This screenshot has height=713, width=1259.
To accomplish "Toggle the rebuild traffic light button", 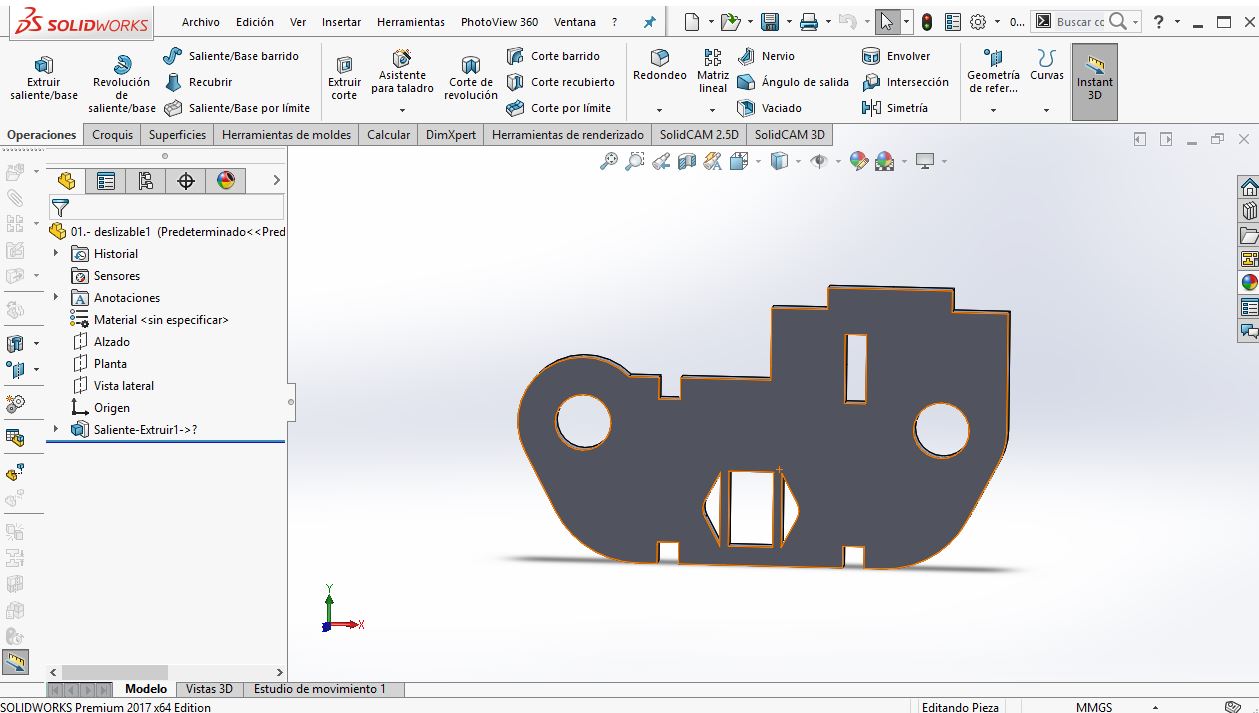I will (x=927, y=22).
